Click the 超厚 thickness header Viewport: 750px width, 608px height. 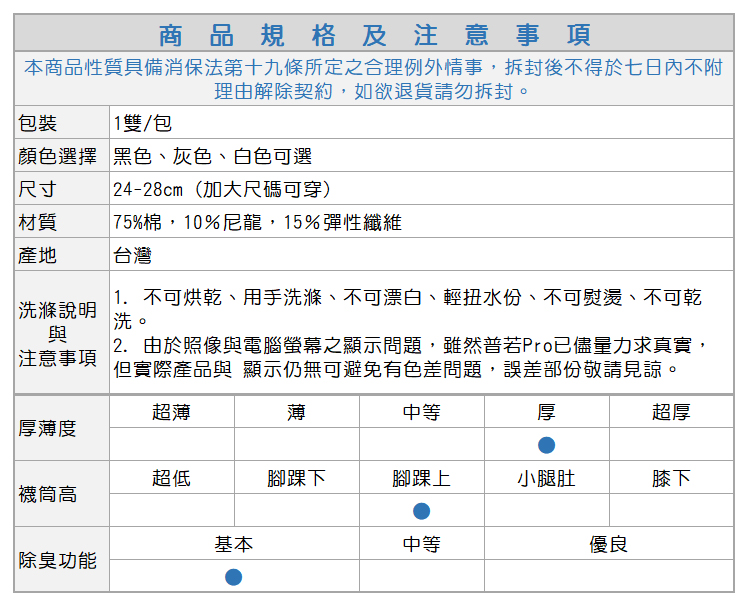[672, 412]
